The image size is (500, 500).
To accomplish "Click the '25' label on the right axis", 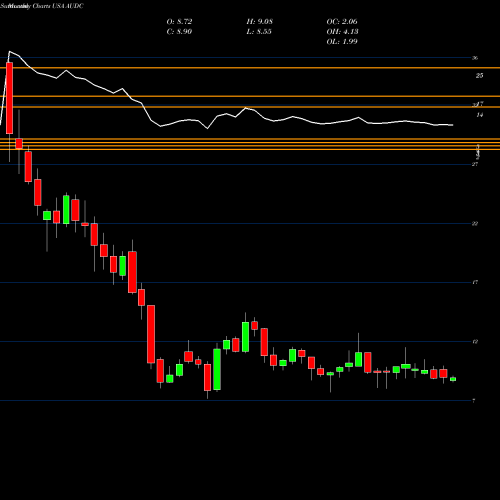I will tap(479, 76).
